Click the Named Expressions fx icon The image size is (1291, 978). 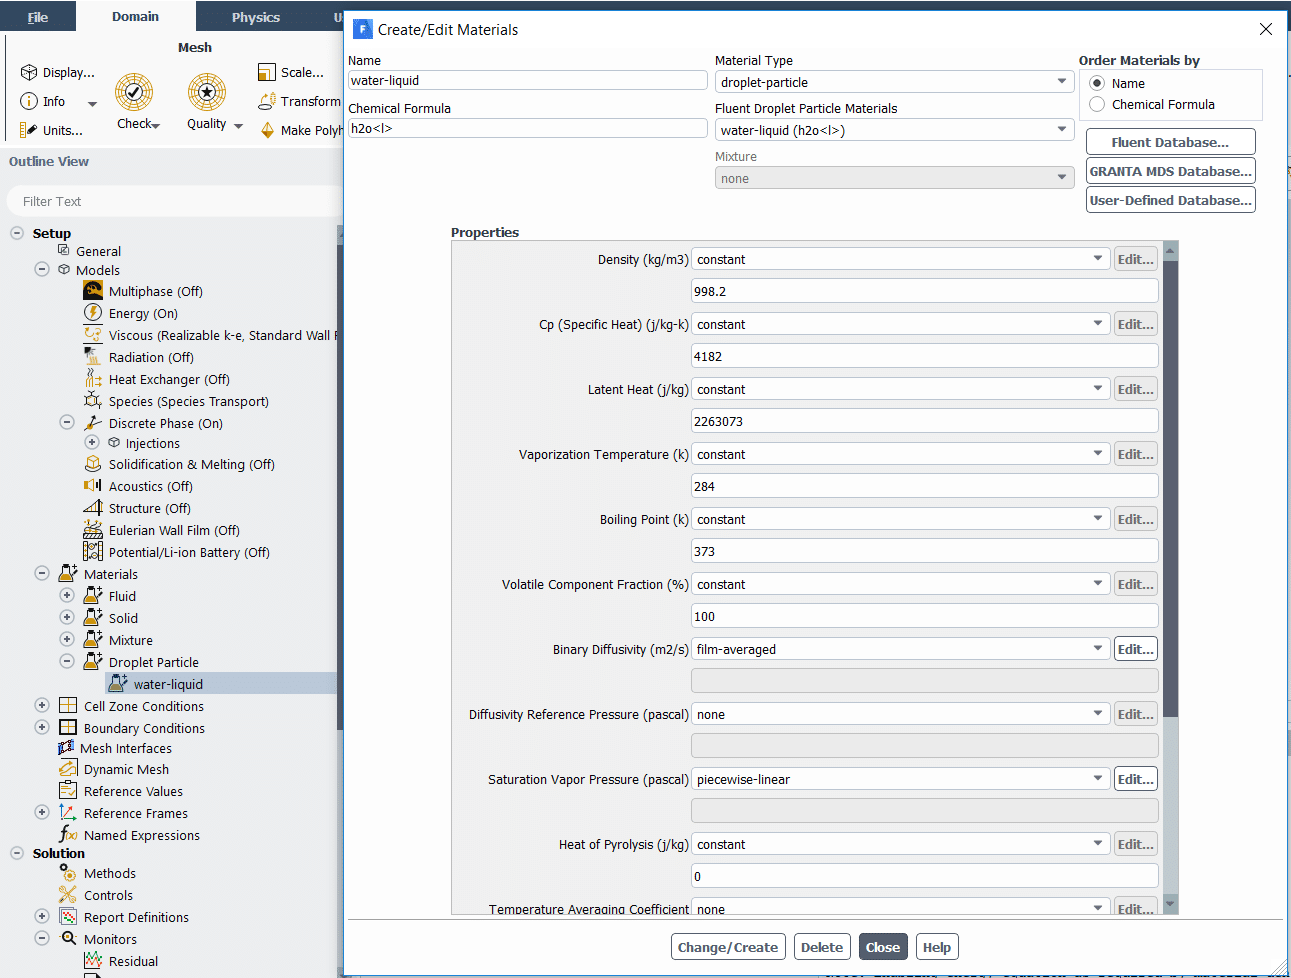68,835
